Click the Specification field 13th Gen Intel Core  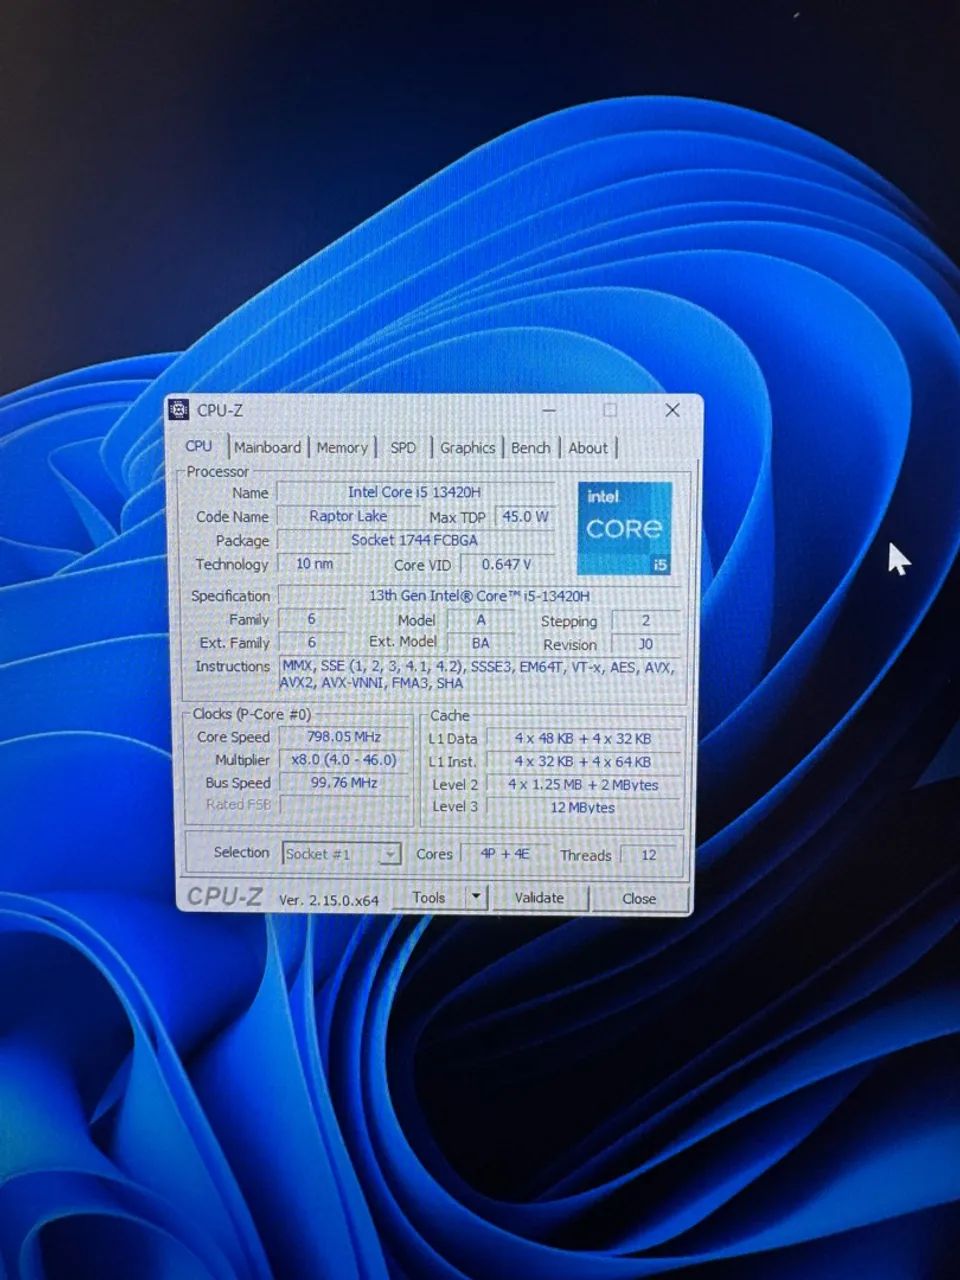480,595
